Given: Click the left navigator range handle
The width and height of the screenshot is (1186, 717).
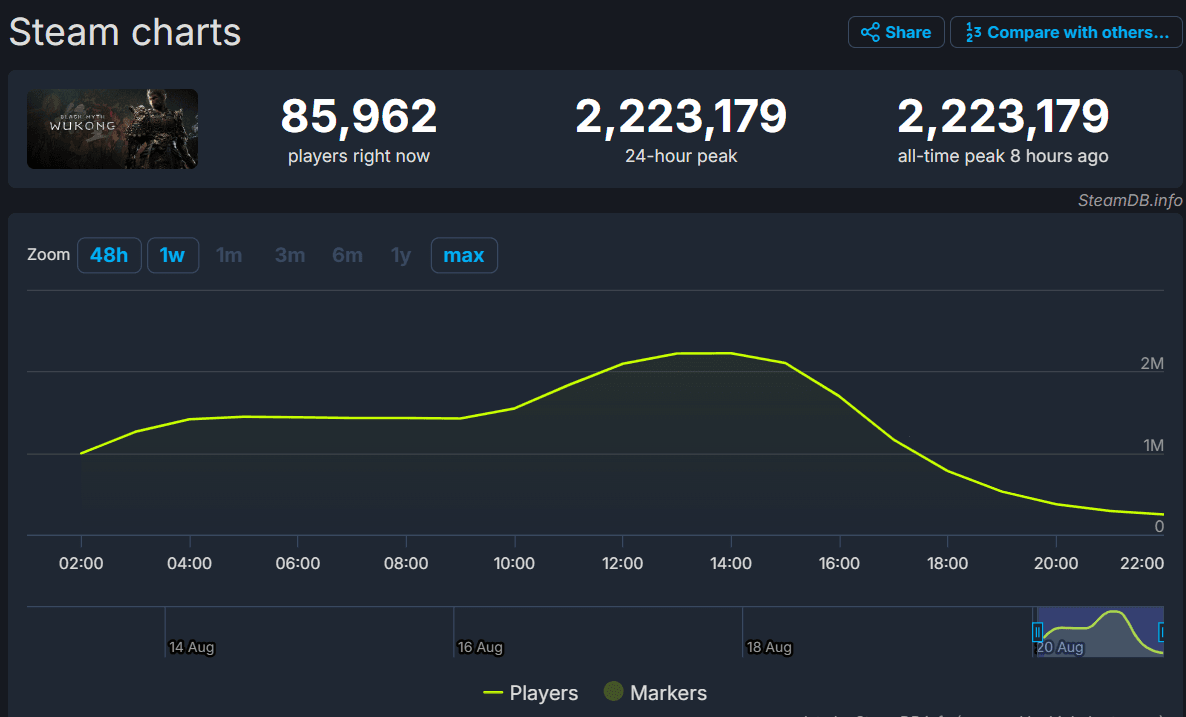Looking at the screenshot, I should coord(1037,632).
